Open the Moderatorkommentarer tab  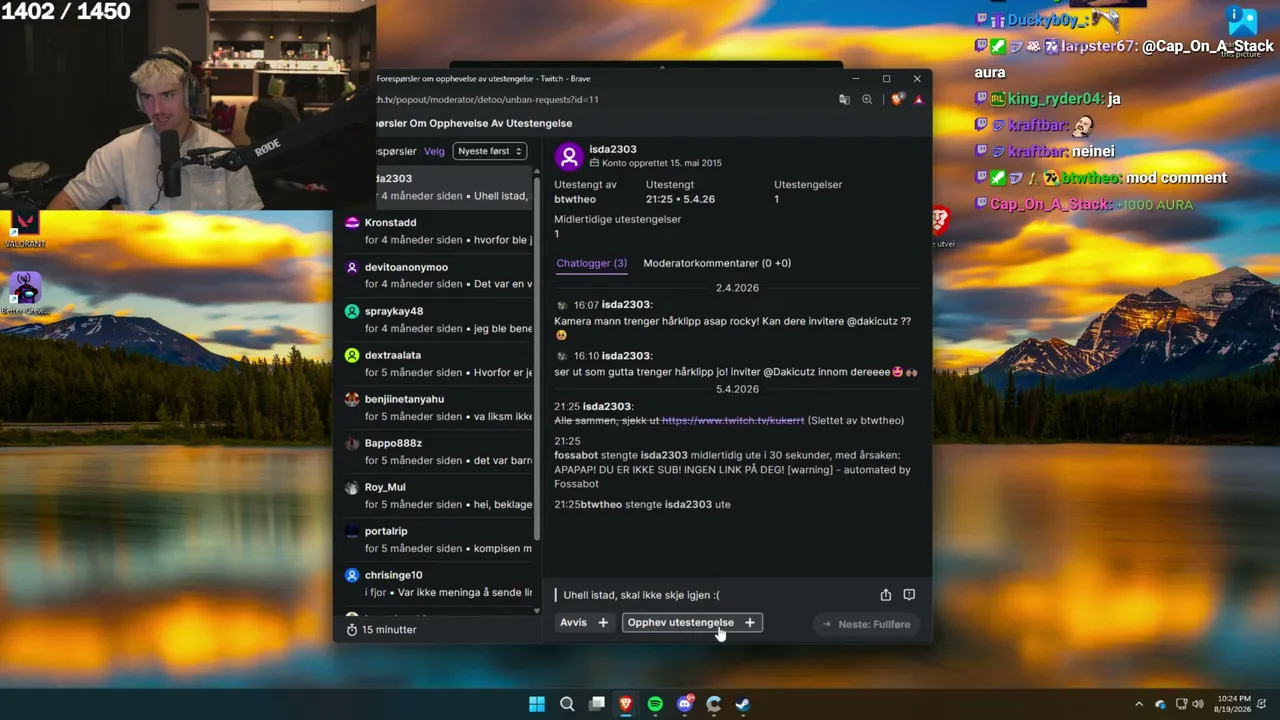717,263
